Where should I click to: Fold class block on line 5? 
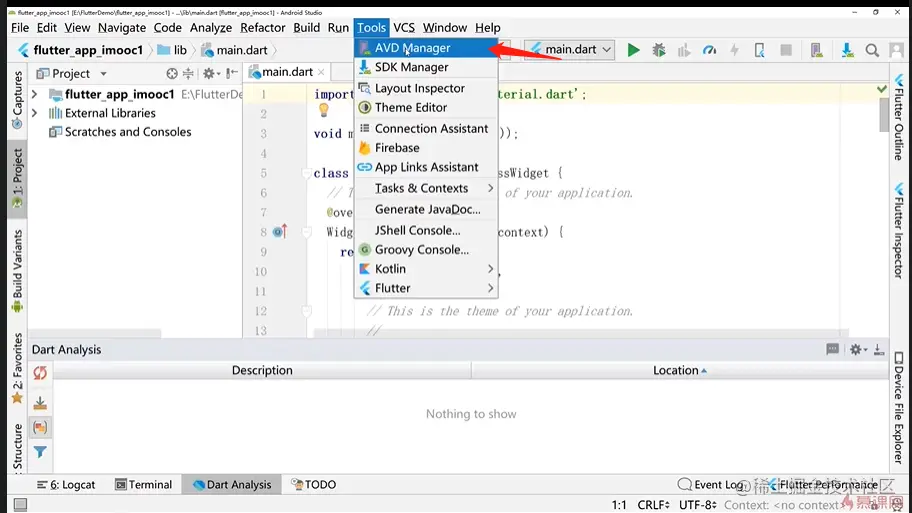coord(306,173)
